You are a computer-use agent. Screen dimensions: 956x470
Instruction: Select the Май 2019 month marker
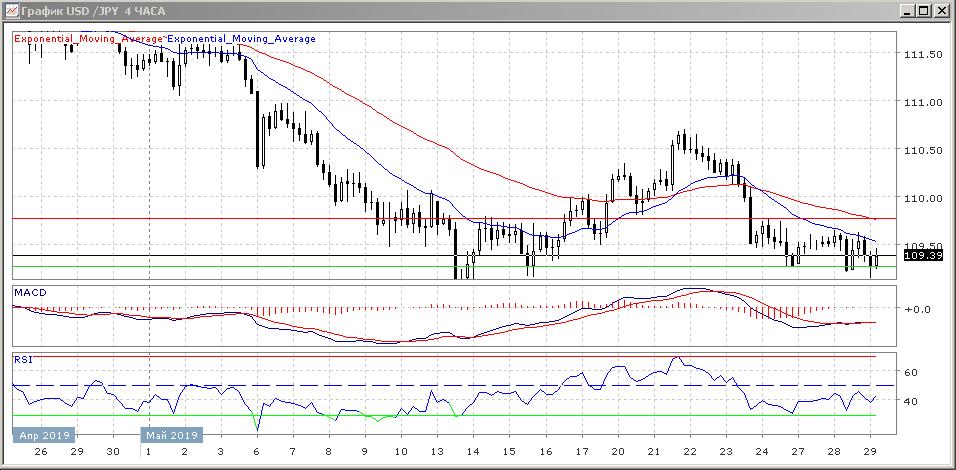click(x=171, y=436)
